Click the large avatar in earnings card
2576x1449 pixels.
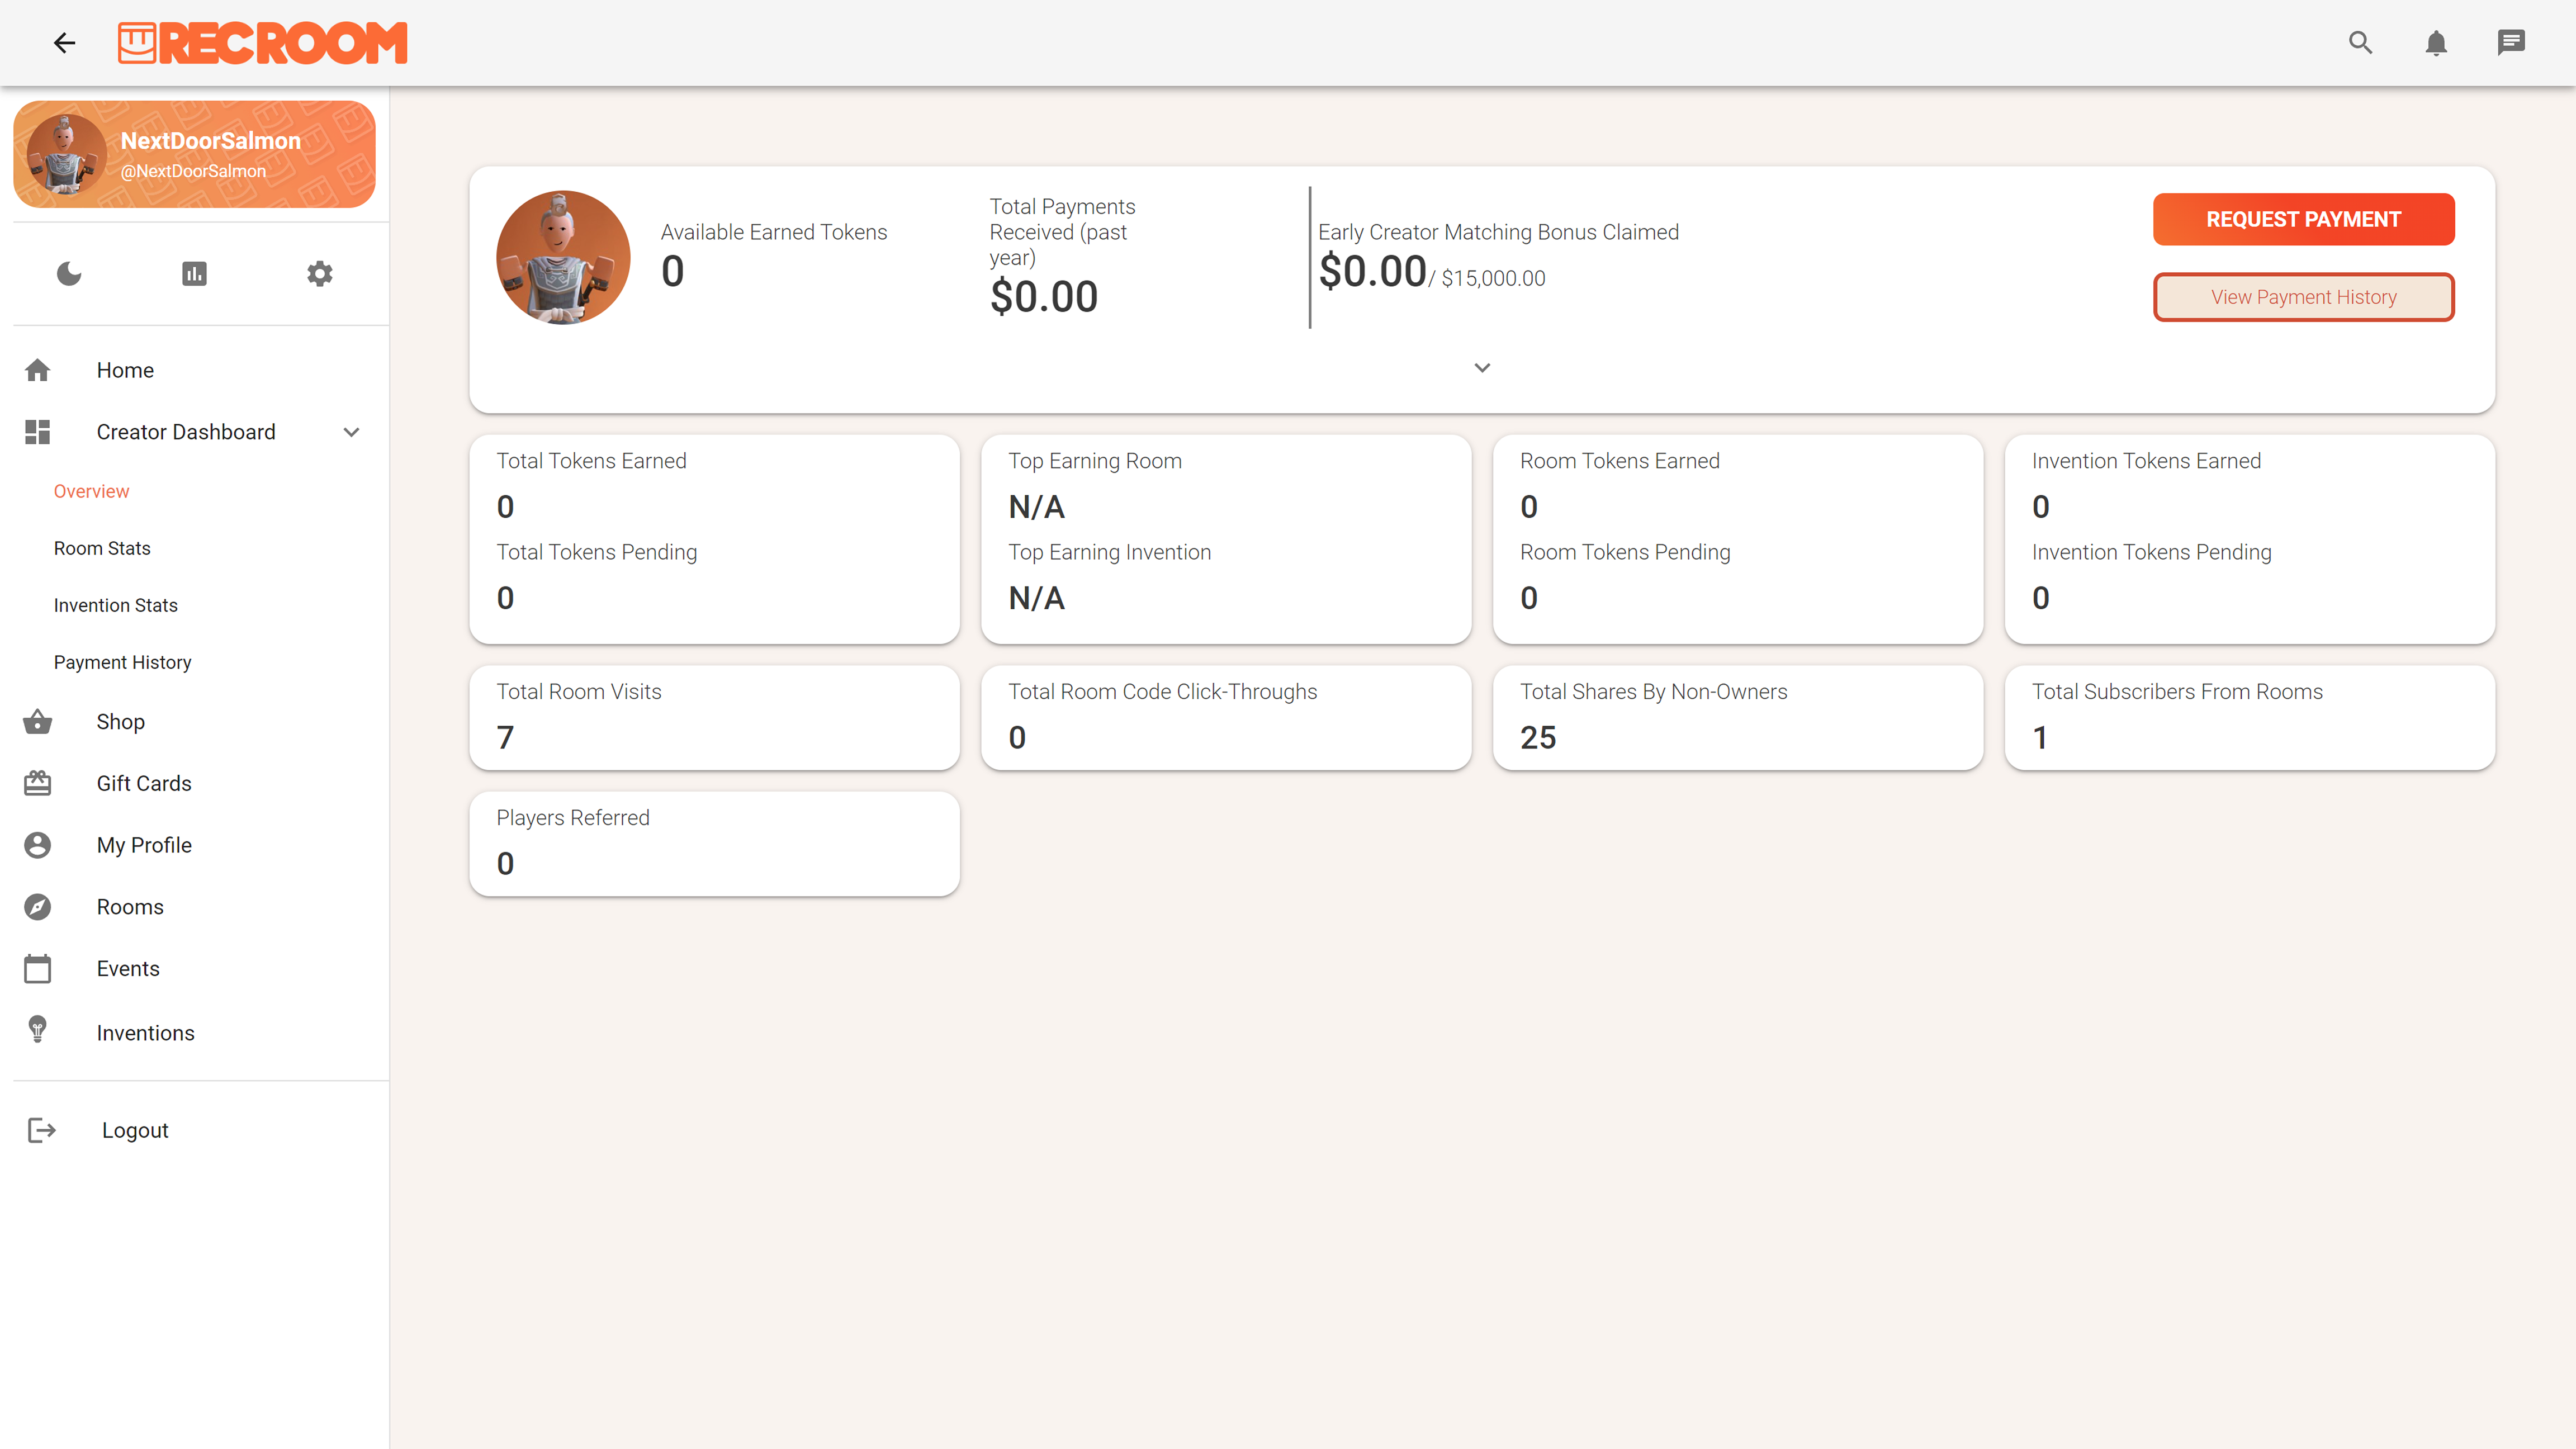(563, 257)
